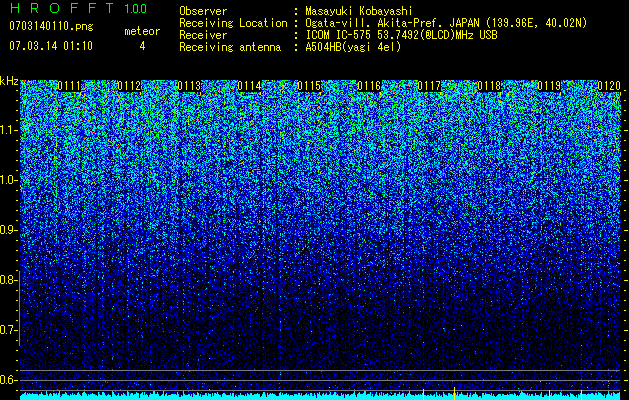Click the meteor label

tap(142, 31)
